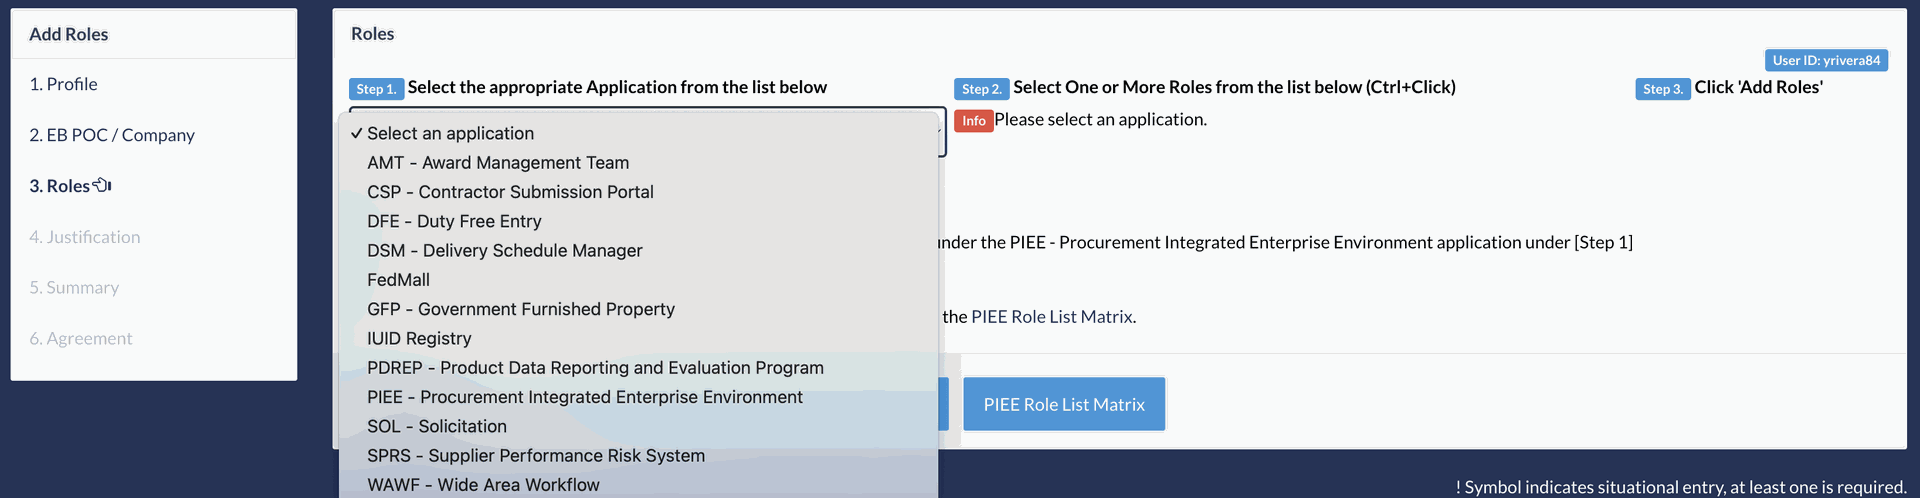Viewport: 1920px width, 498px height.
Task: Pick DFE - Duty Free Entry option
Action: click(x=454, y=221)
